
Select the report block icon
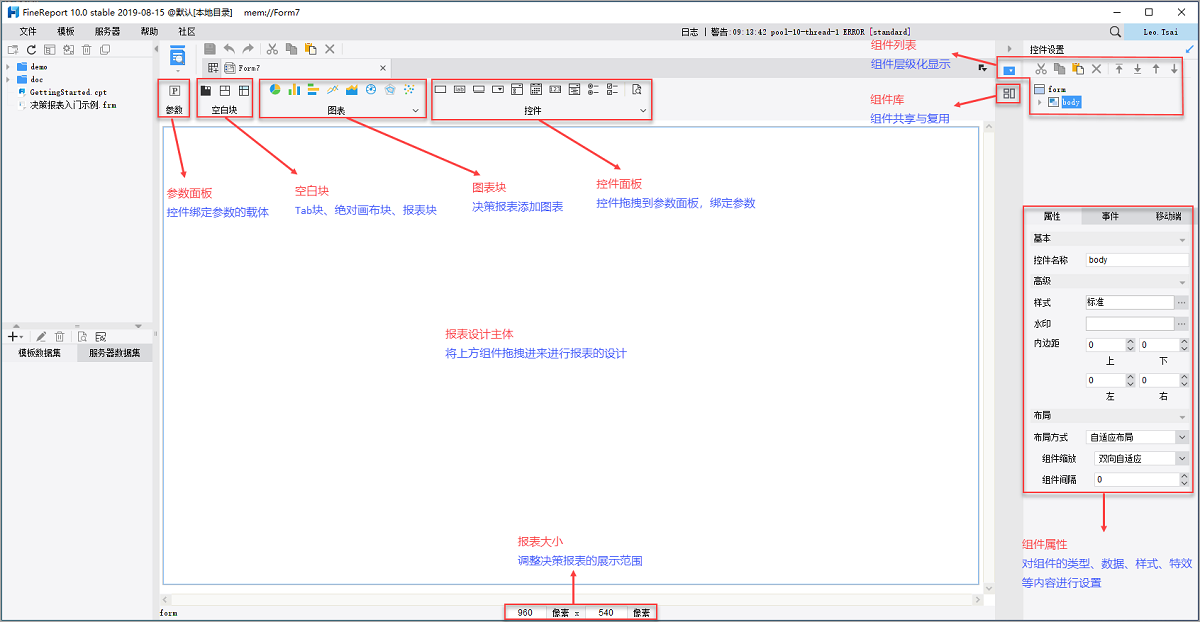pos(244,90)
